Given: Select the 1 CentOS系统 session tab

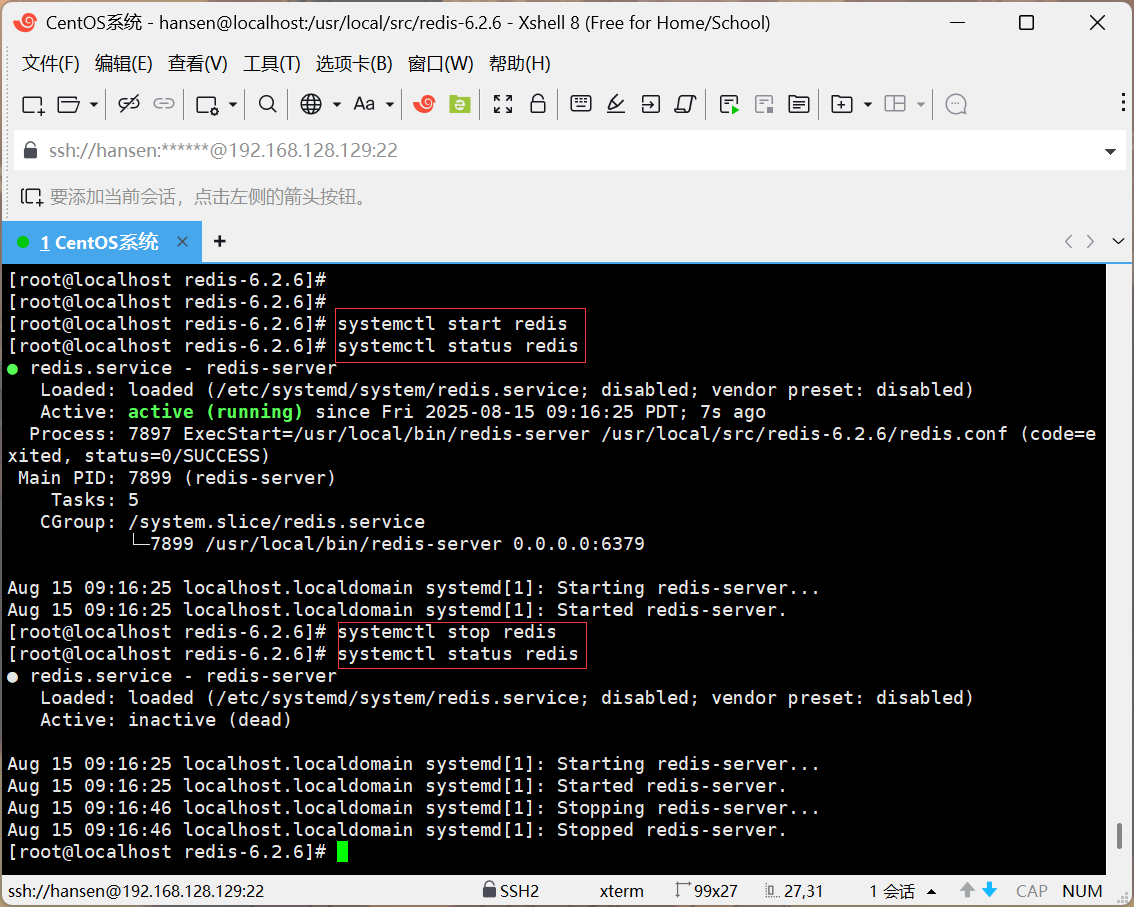Looking at the screenshot, I should click(99, 242).
